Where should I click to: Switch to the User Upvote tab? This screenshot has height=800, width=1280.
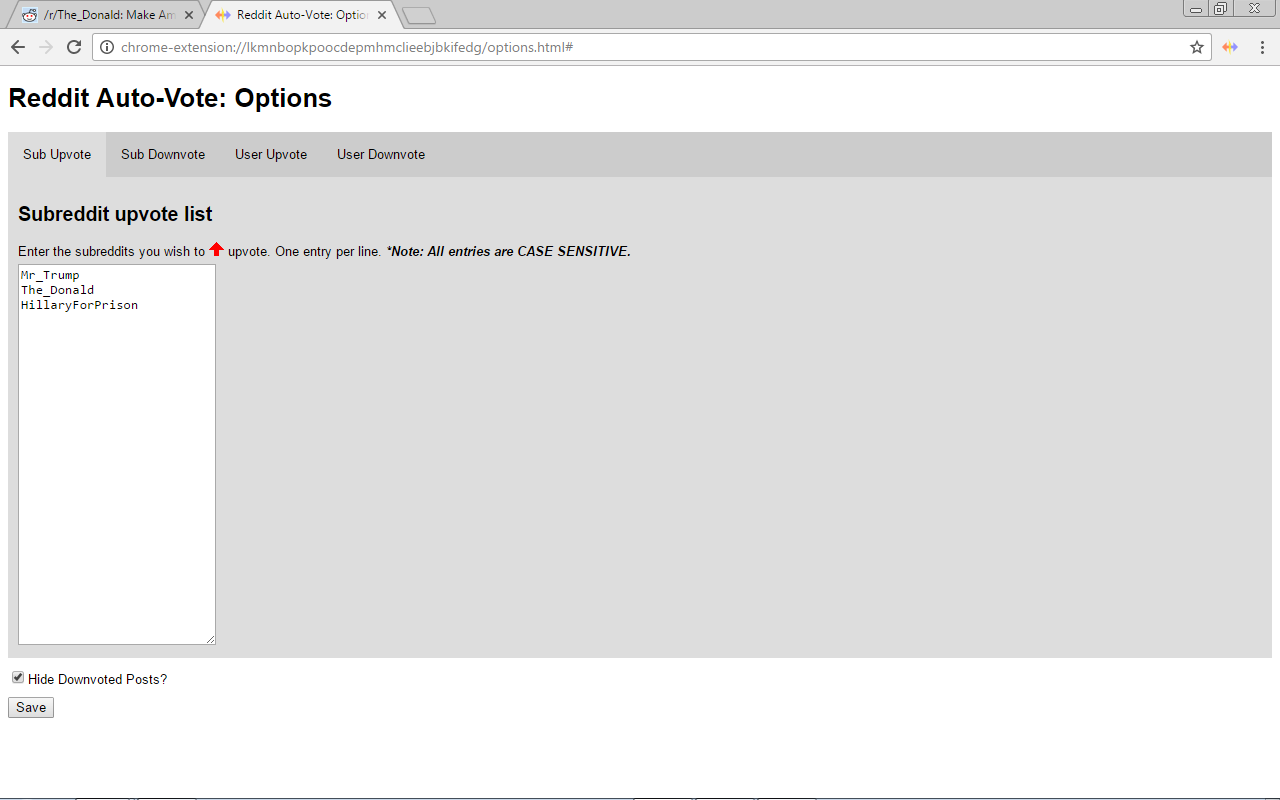point(271,155)
